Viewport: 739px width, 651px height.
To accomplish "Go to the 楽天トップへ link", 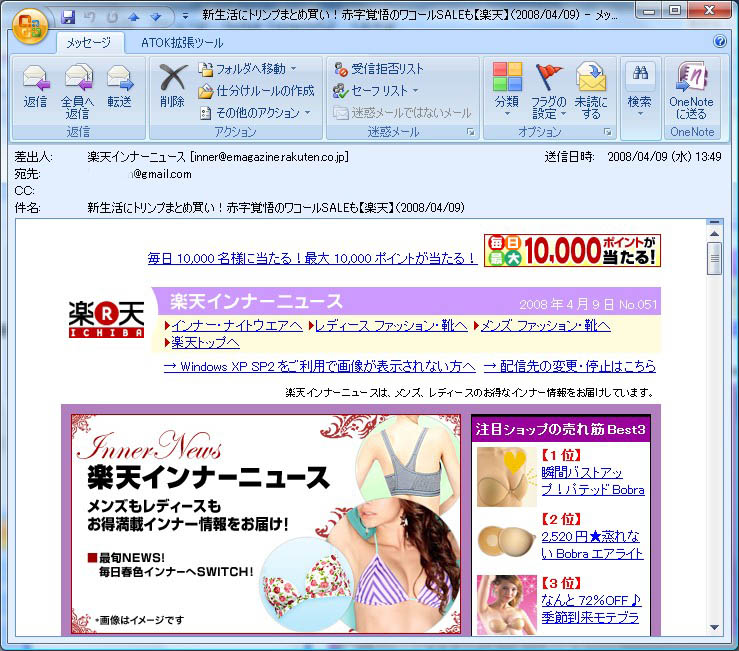I will [x=205, y=343].
